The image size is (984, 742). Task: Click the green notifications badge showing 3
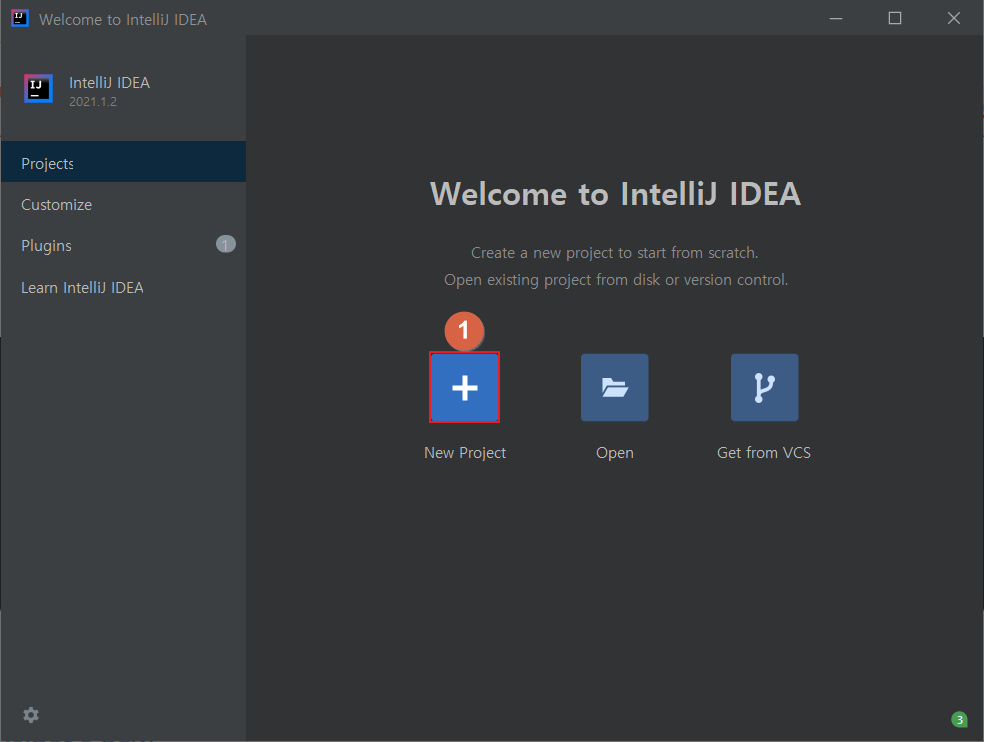tap(959, 719)
